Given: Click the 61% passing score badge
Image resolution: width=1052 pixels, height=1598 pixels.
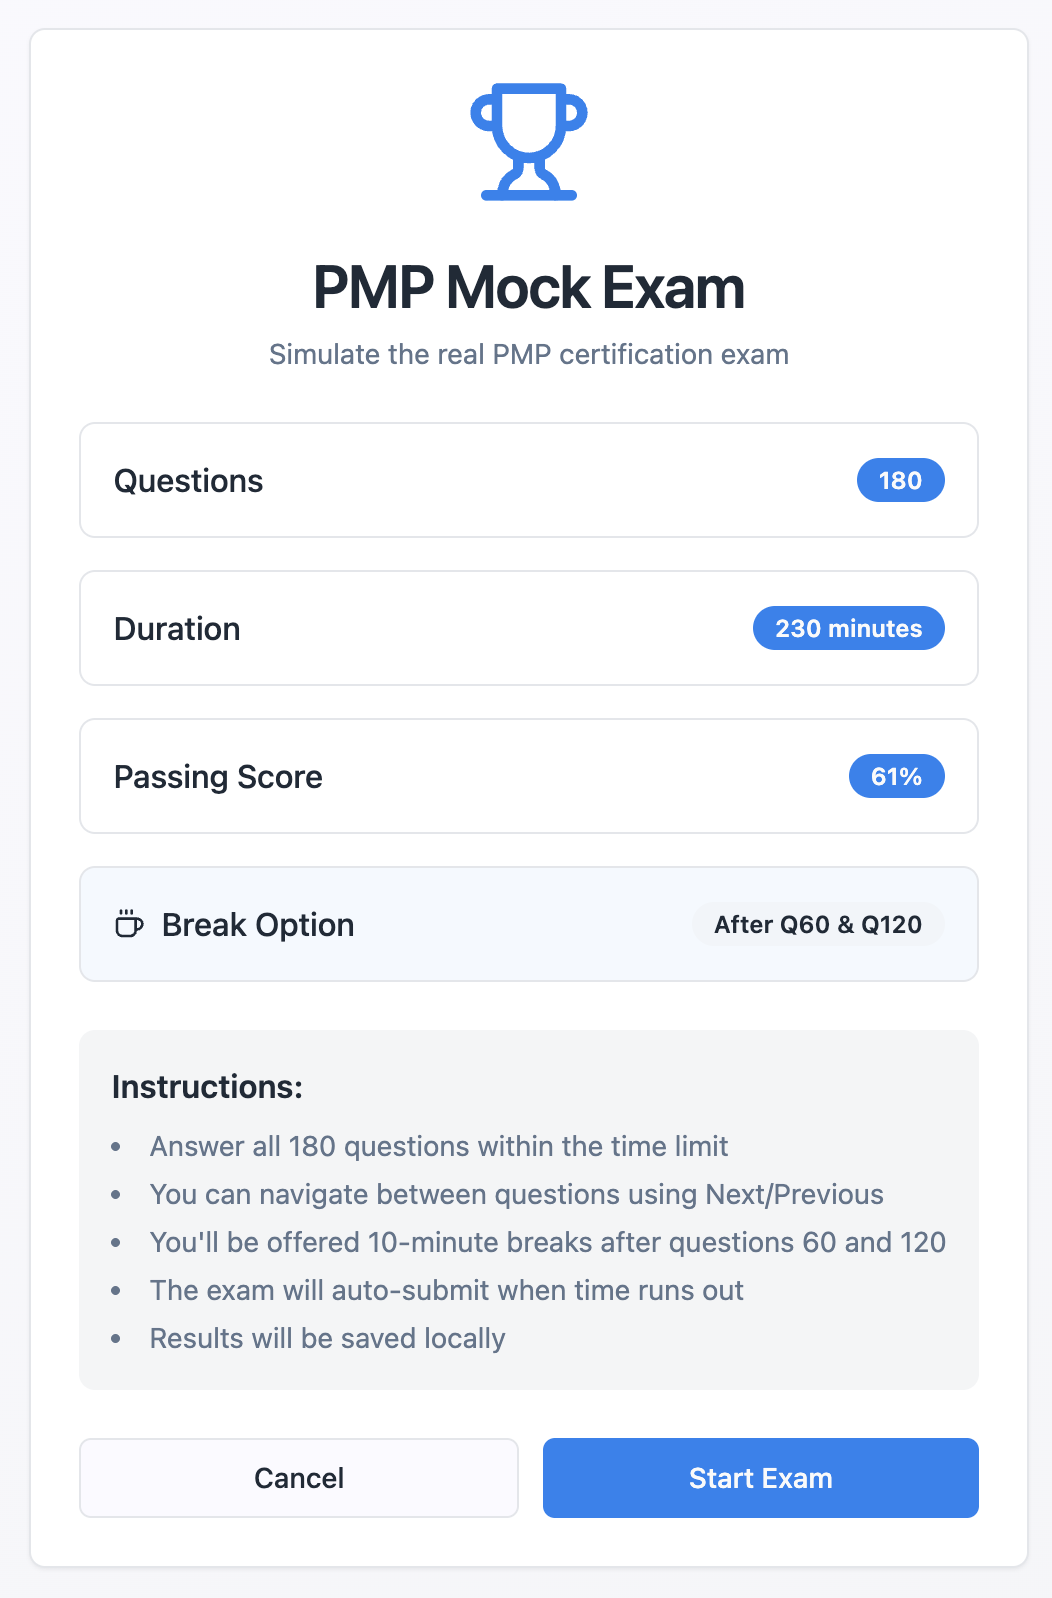Looking at the screenshot, I should (896, 776).
